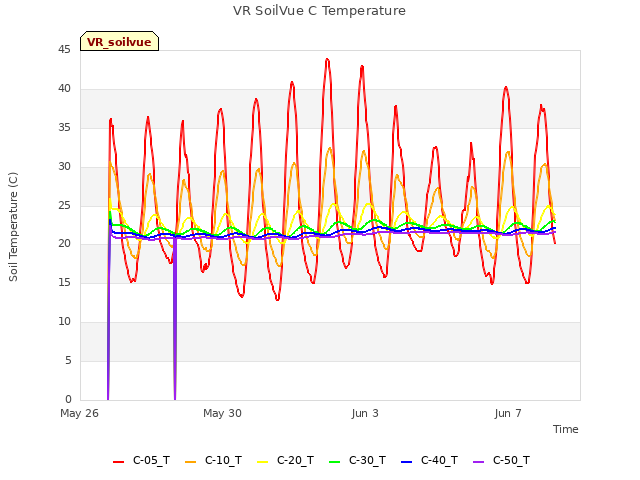Click the Soil Temperature (C) axis title
The width and height of the screenshot is (640, 480).
[13, 227]
